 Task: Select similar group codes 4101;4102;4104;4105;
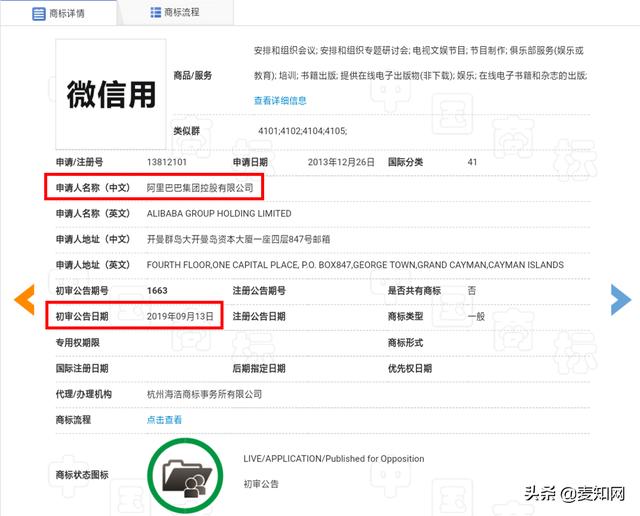coord(302,131)
